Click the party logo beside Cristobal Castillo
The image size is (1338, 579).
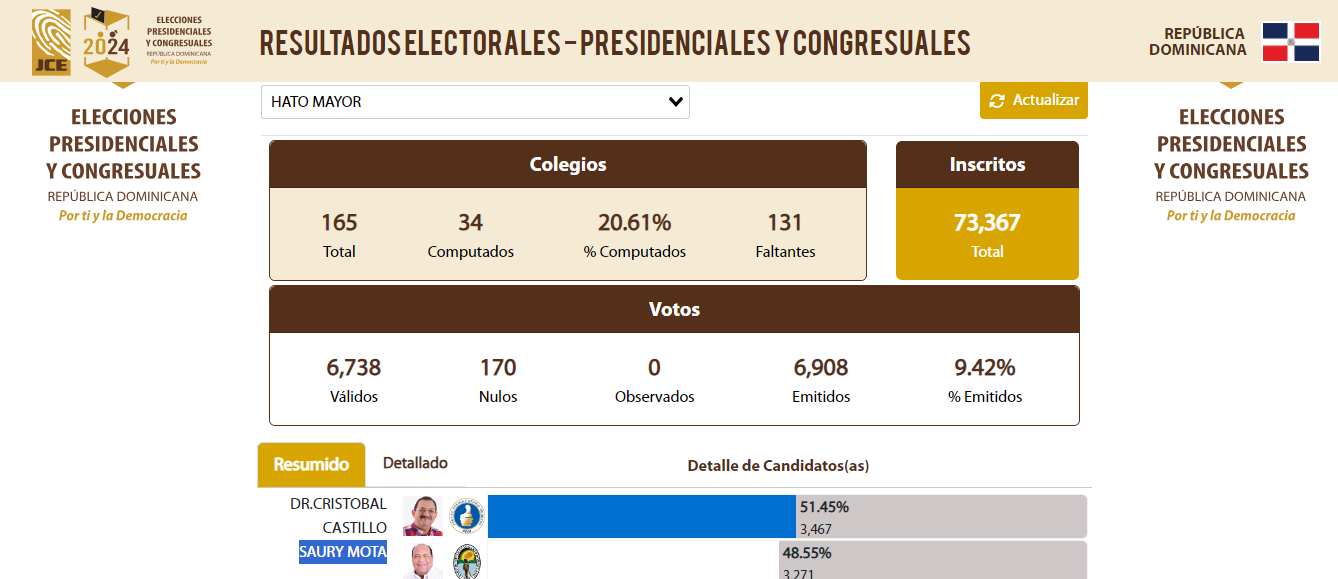pos(467,516)
